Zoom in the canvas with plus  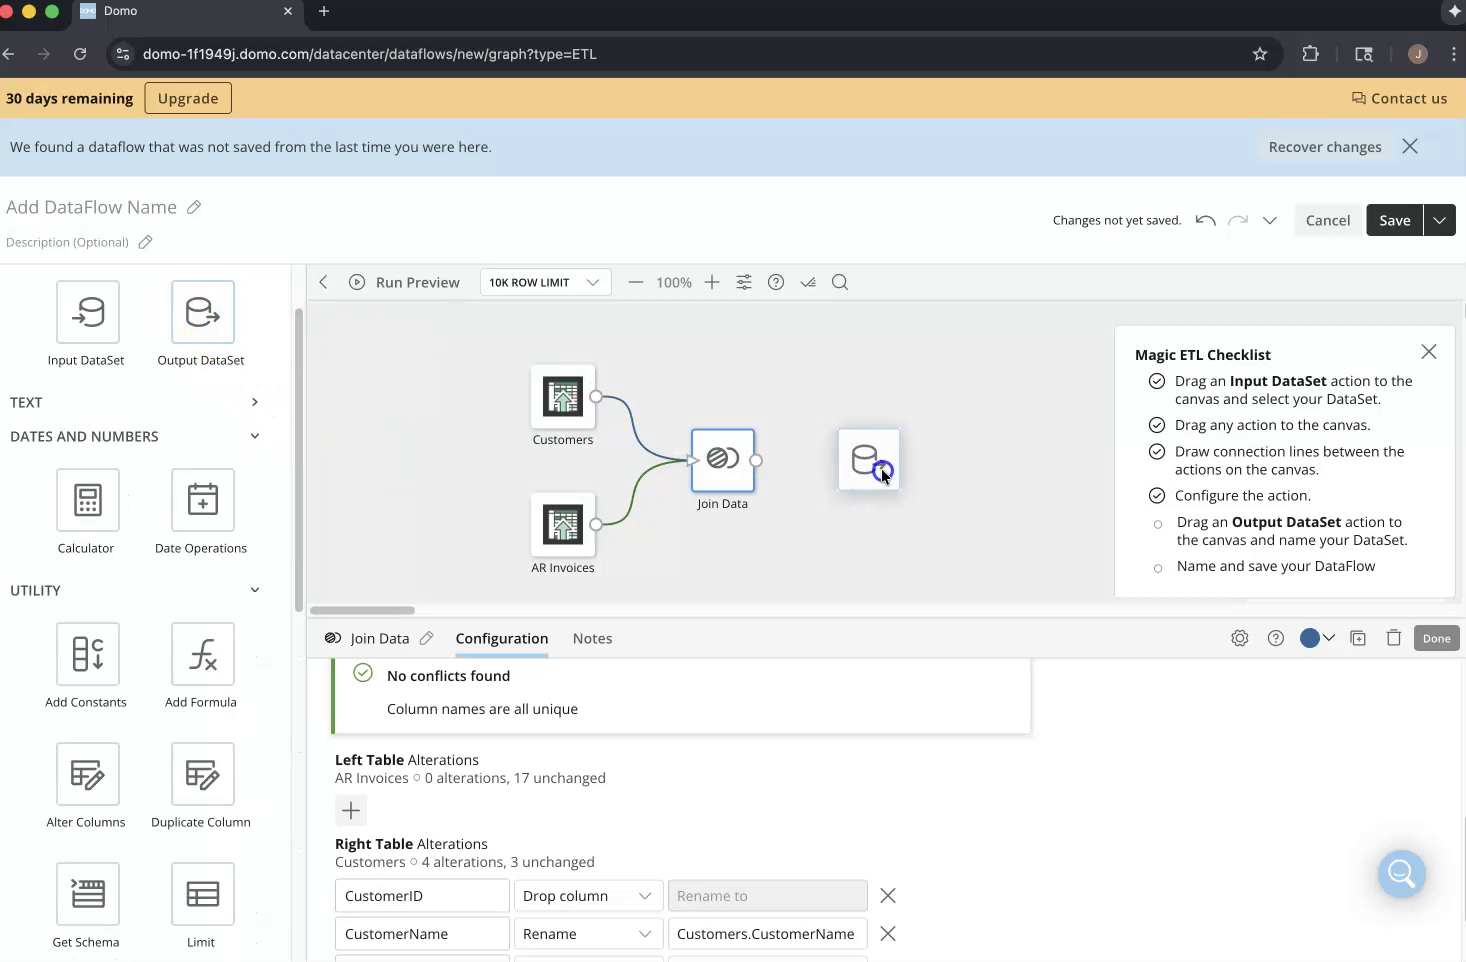point(712,282)
